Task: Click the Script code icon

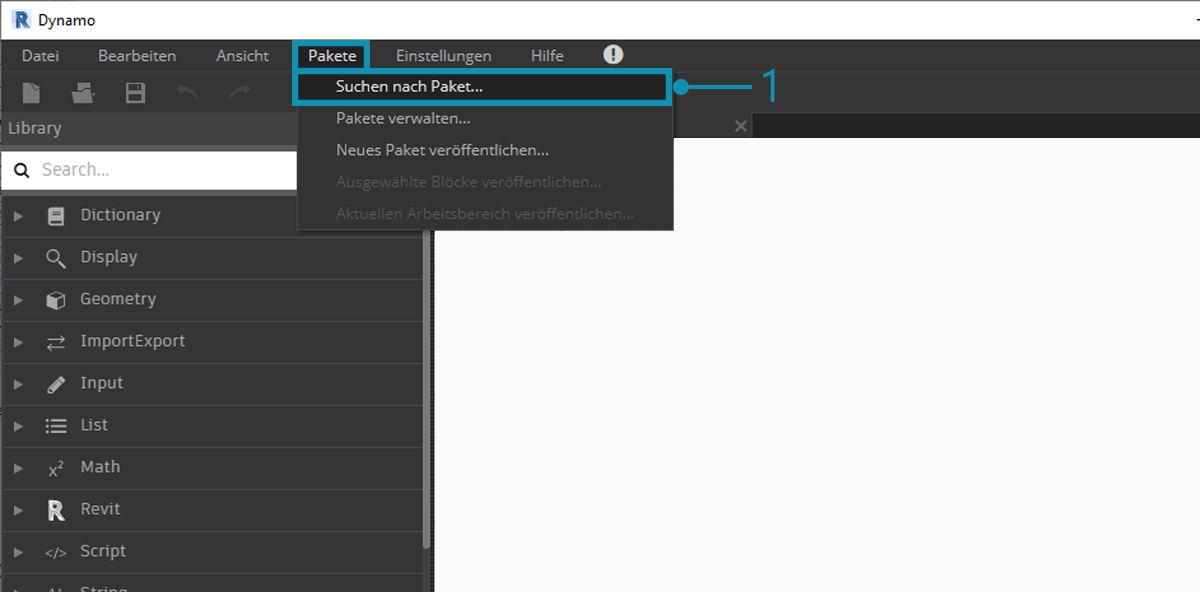Action: (56, 552)
